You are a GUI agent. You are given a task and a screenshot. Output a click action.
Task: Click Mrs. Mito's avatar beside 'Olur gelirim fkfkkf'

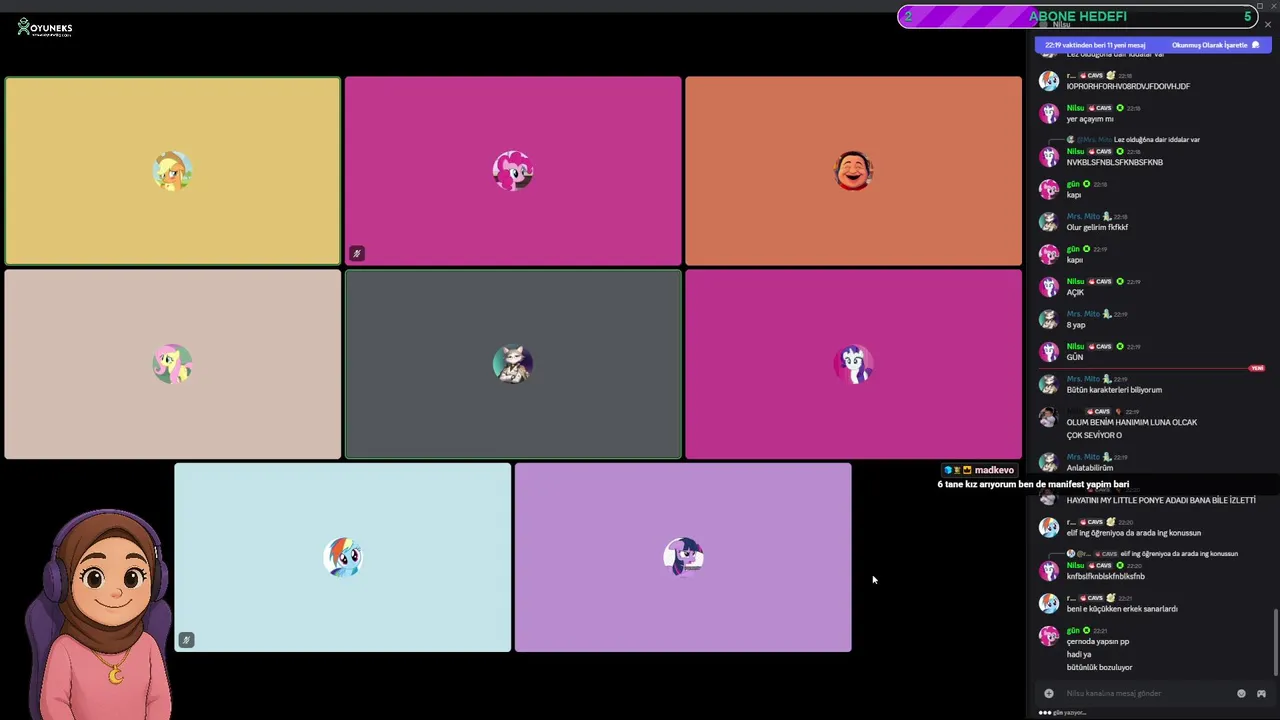pos(1049,222)
